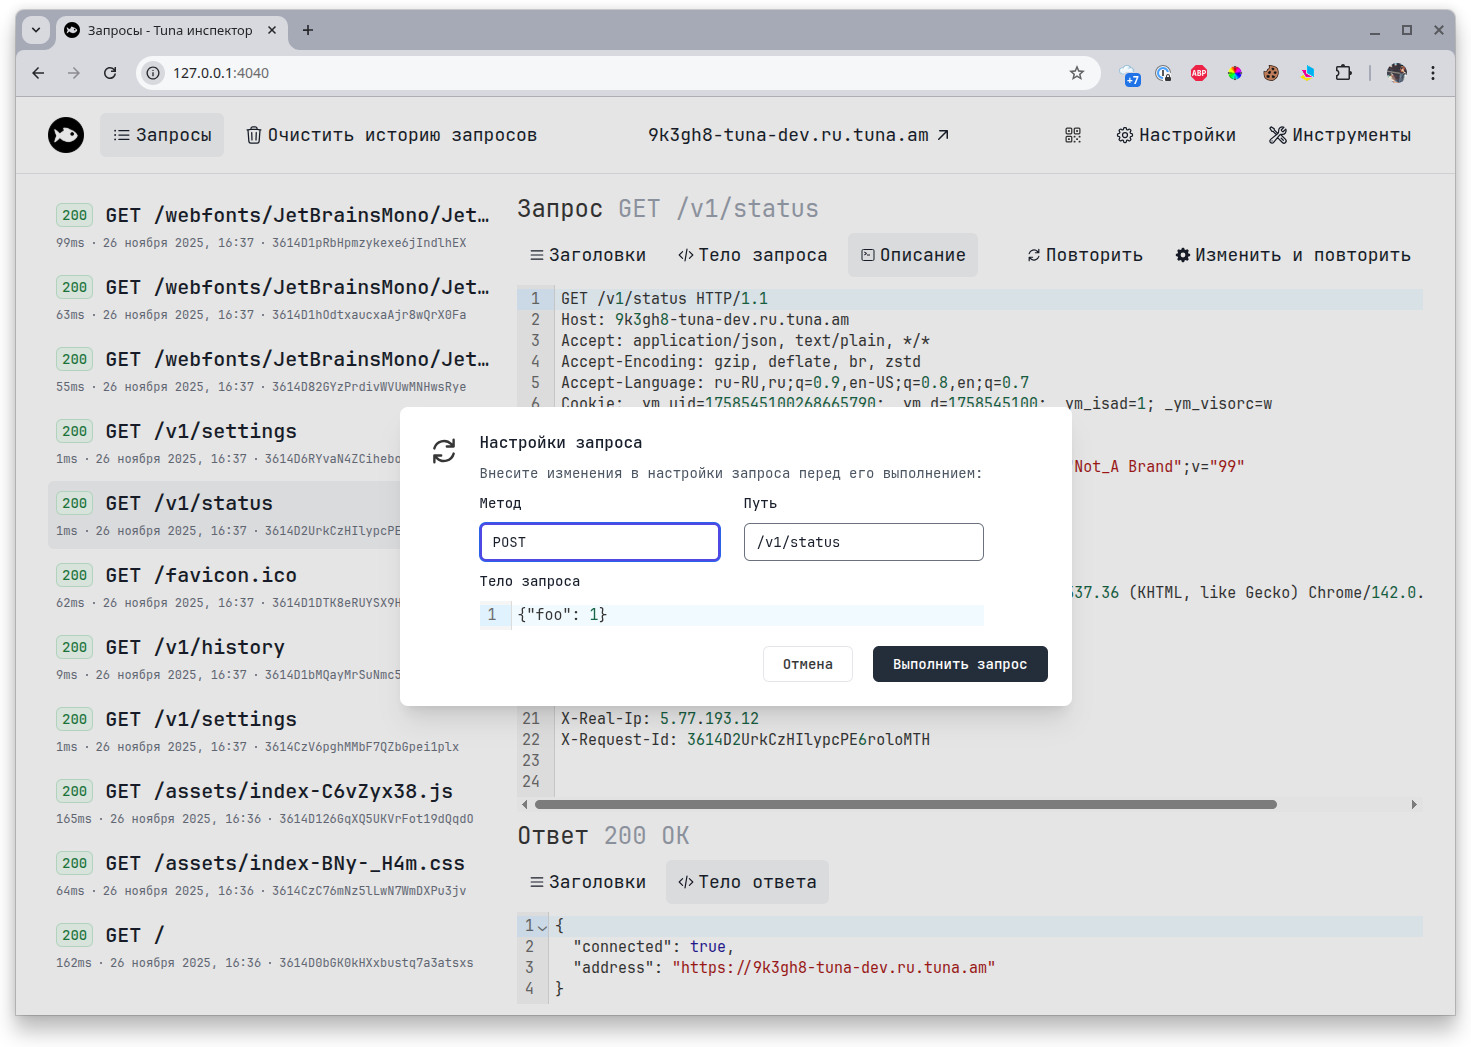Click Выполнить запрос button
1471x1047 pixels.
coord(960,664)
